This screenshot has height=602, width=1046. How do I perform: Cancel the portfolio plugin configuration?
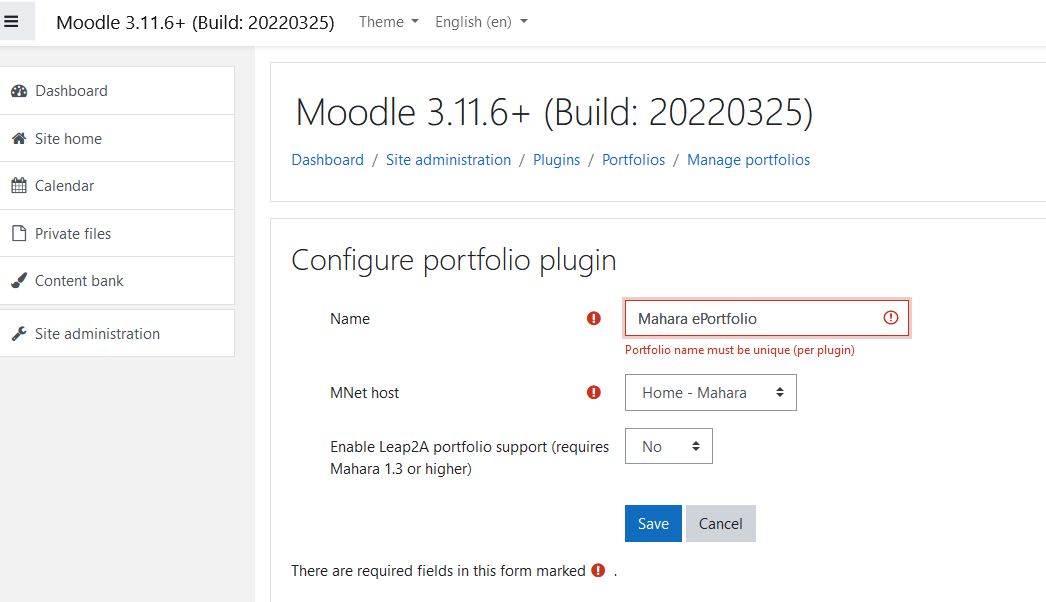[x=720, y=523]
